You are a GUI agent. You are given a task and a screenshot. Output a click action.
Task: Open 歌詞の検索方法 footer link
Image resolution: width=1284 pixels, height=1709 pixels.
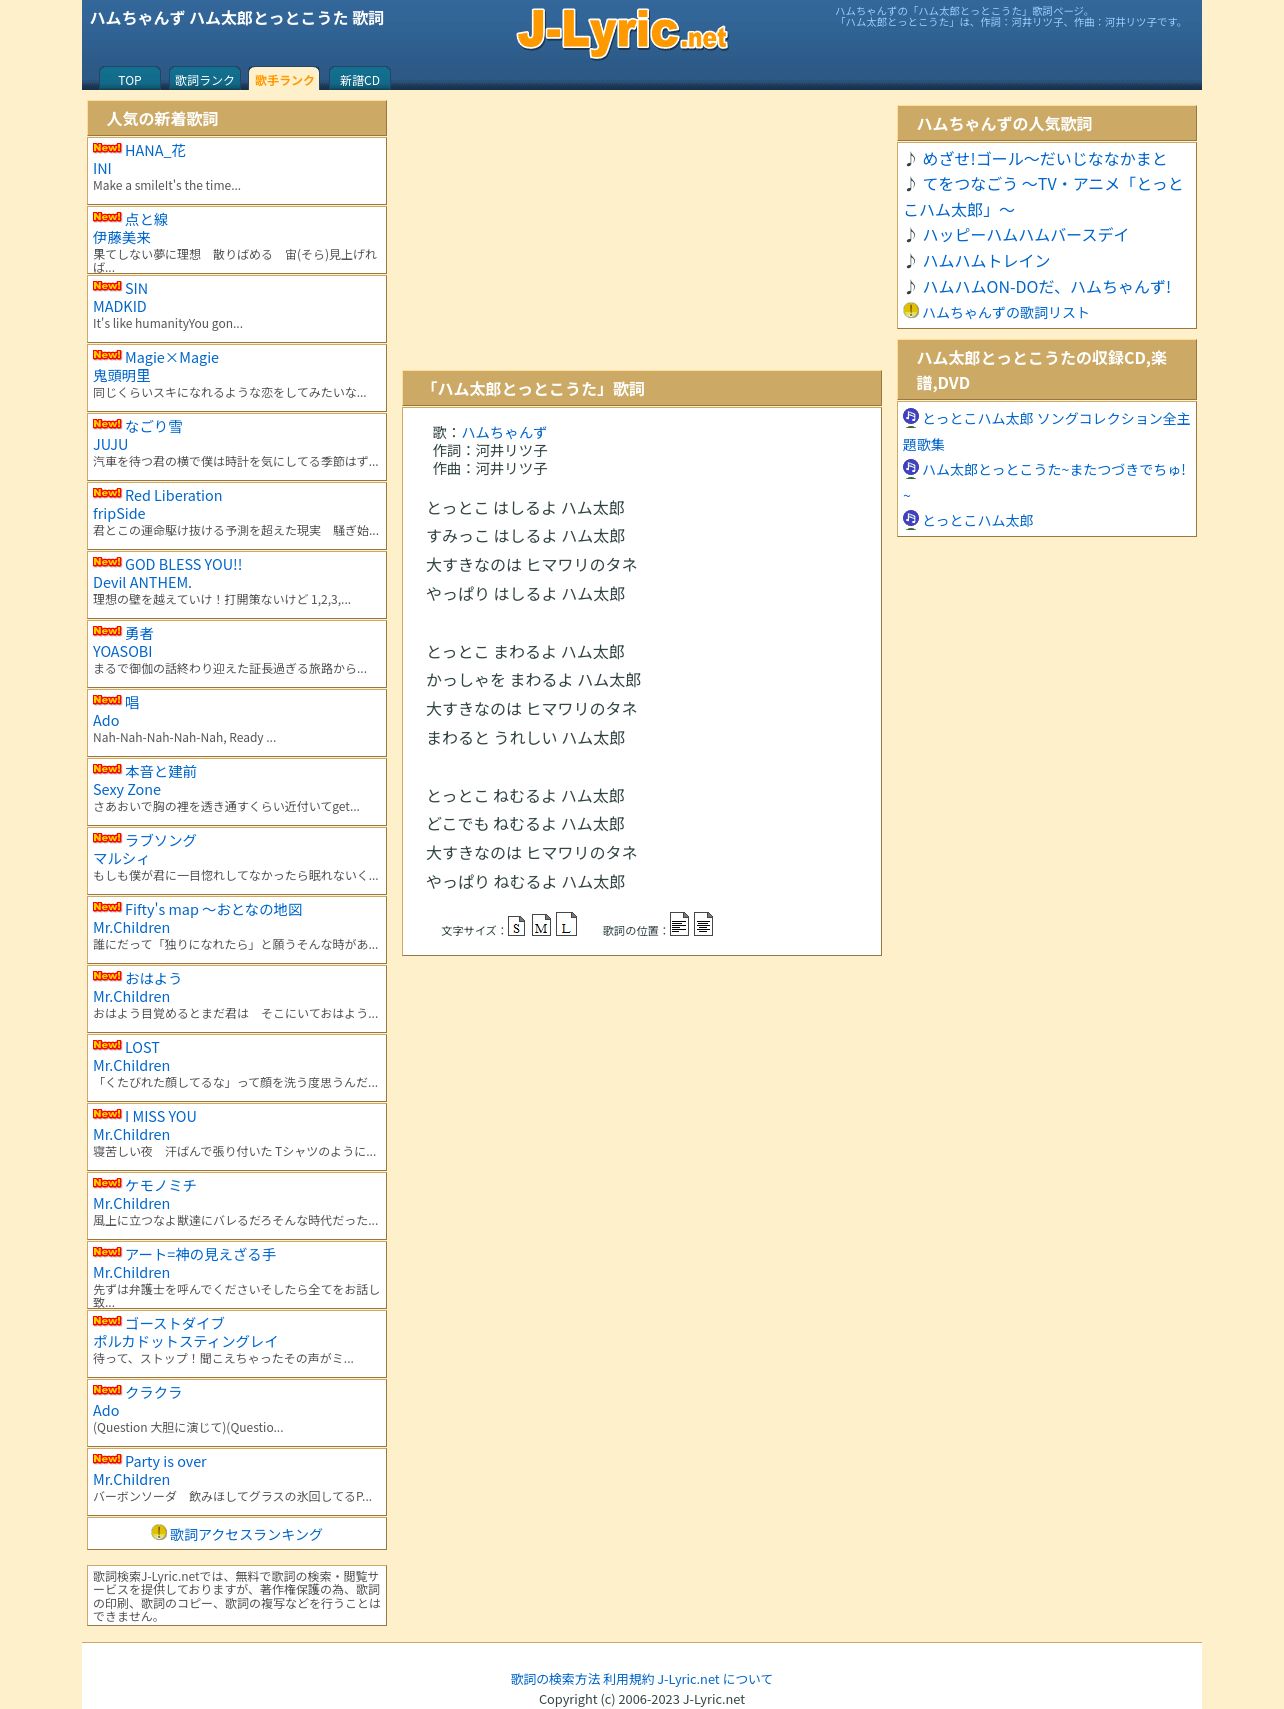coord(556,1679)
